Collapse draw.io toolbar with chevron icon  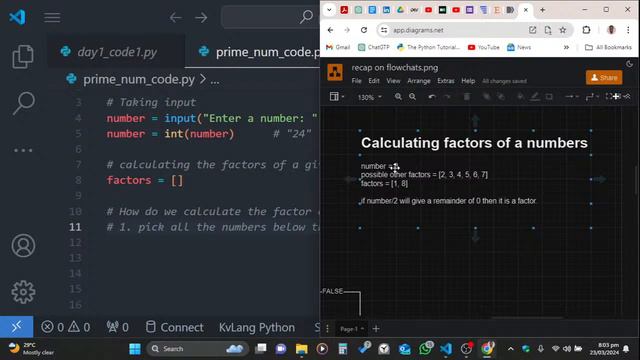pyautogui.click(x=628, y=97)
